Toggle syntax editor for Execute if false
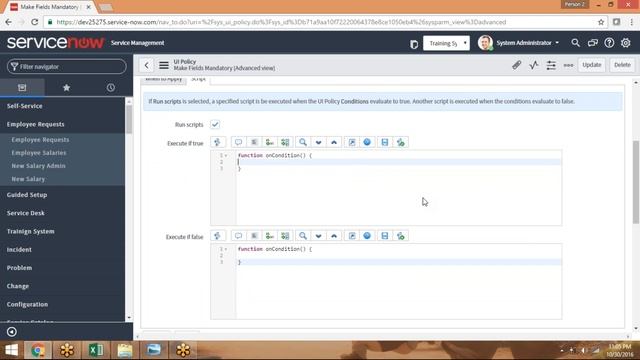The width and height of the screenshot is (640, 360). pos(218,236)
